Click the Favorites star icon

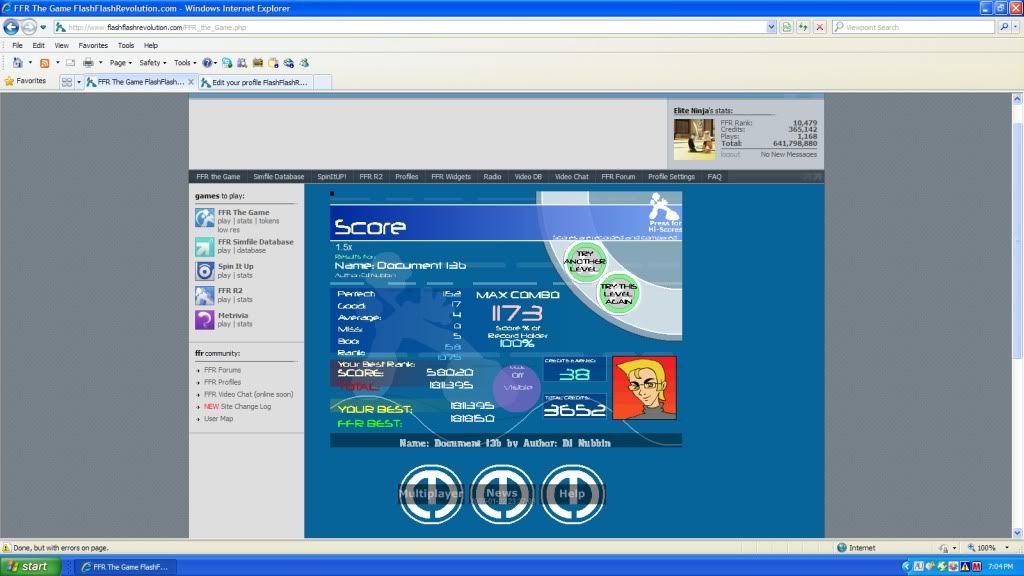[x=9, y=81]
